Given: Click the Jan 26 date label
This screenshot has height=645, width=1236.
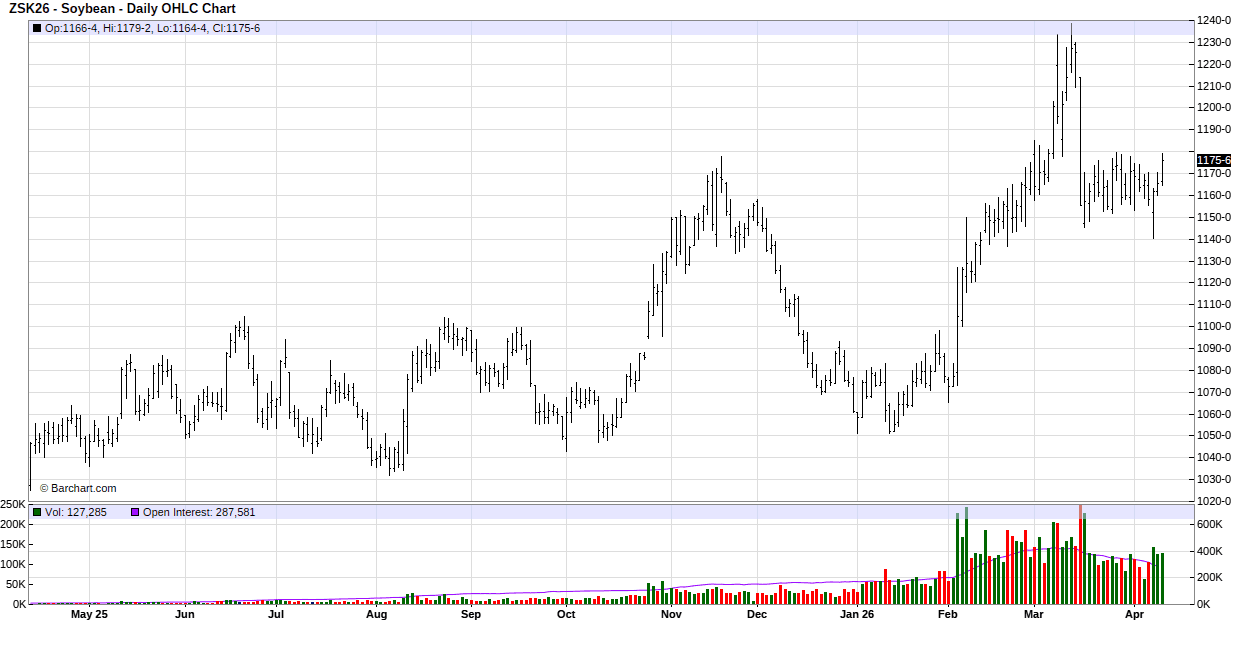Looking at the screenshot, I should (857, 615).
